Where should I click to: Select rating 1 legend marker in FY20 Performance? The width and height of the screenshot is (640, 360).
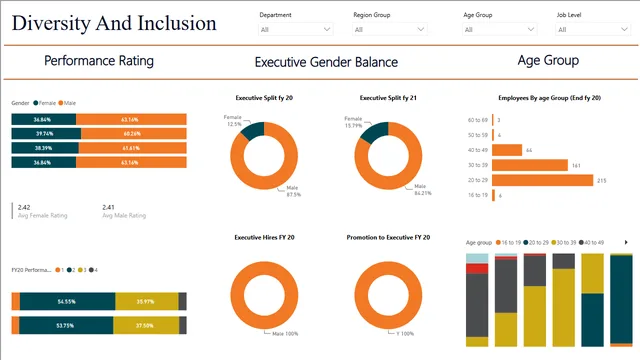58,270
